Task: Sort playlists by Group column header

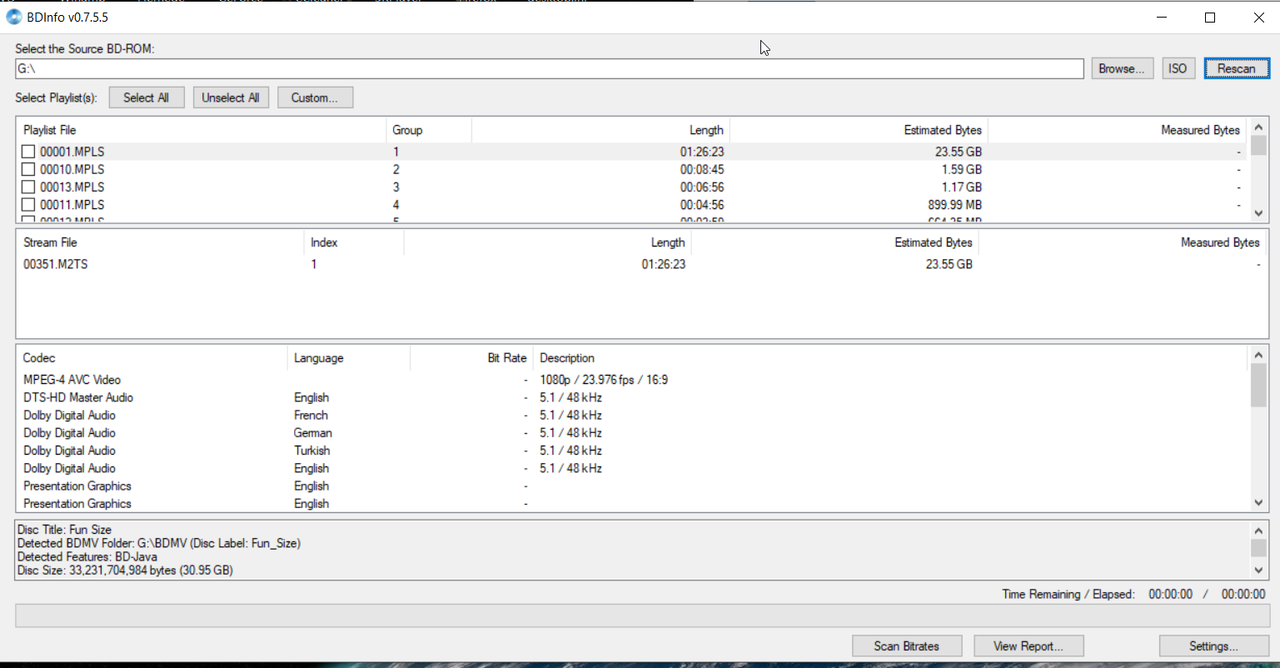Action: click(x=428, y=130)
